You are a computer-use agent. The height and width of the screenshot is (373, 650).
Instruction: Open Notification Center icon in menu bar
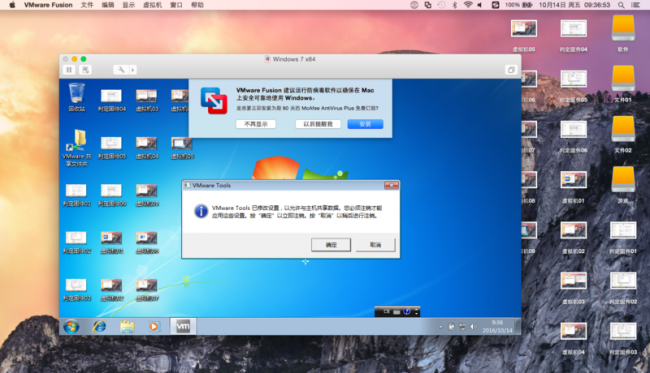pyautogui.click(x=635, y=5)
